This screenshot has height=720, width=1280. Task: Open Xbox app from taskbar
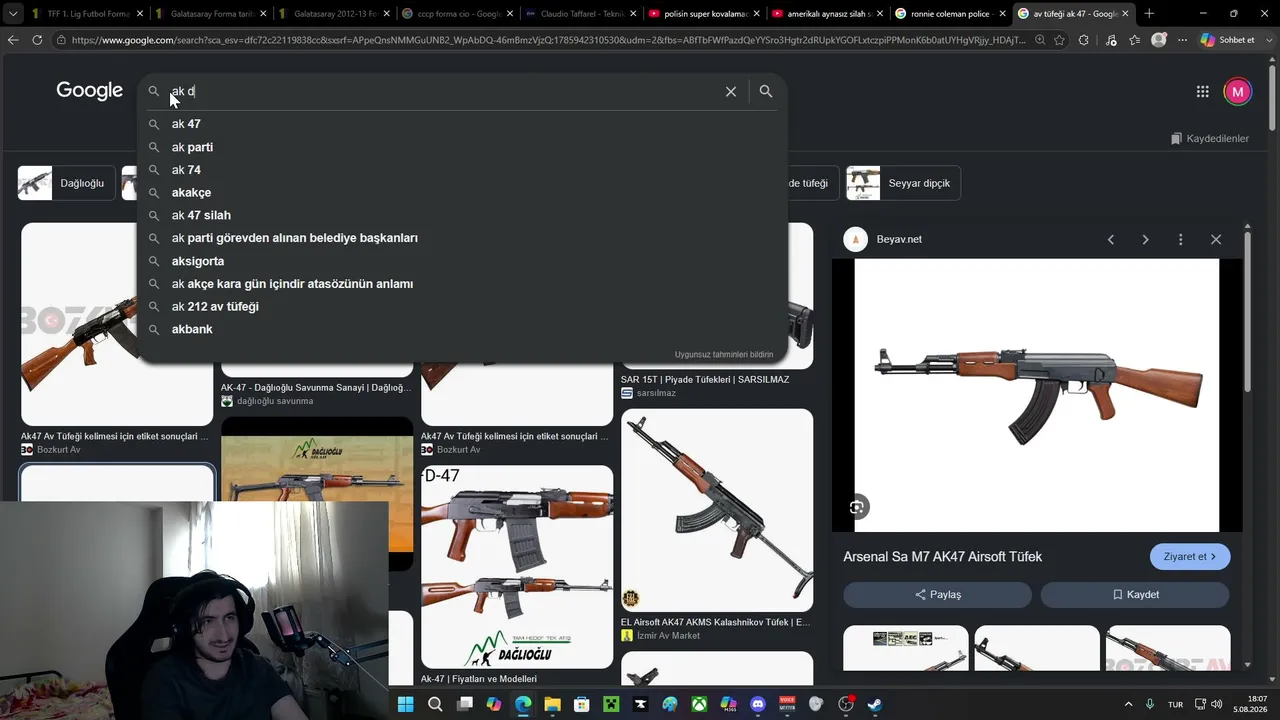tap(699, 704)
